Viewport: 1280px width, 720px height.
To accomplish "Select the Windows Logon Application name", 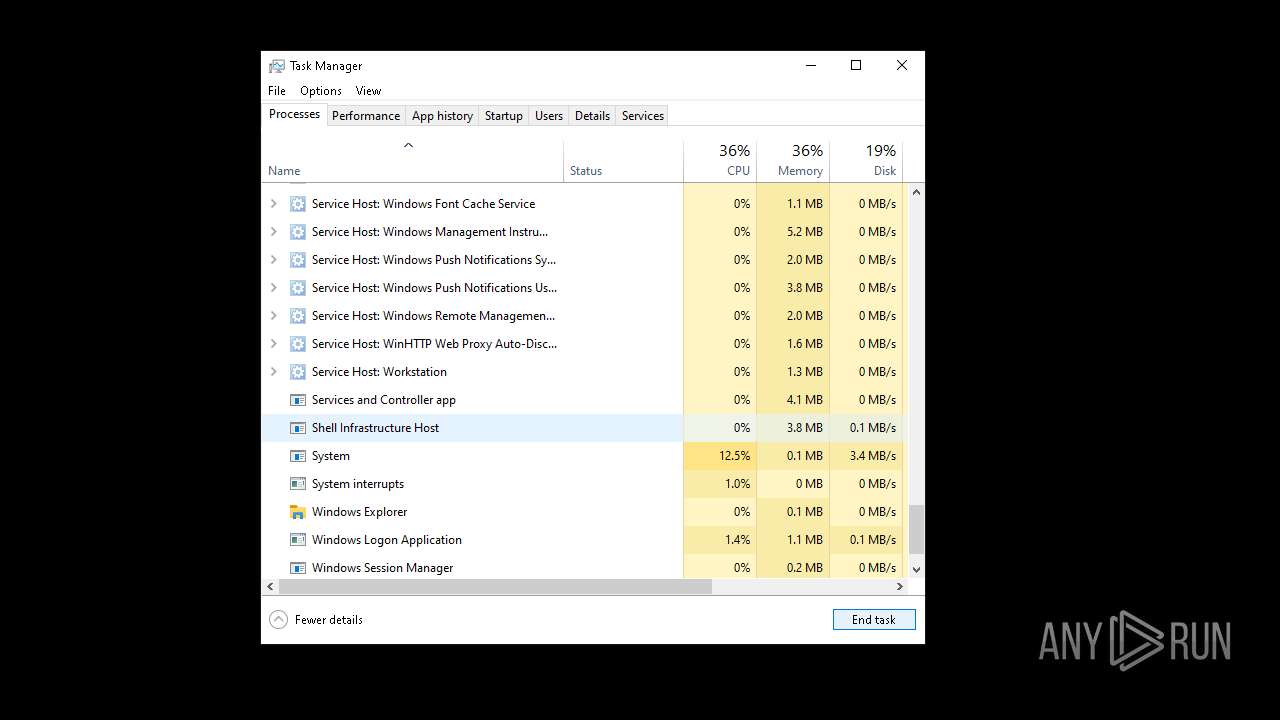I will pyautogui.click(x=387, y=540).
